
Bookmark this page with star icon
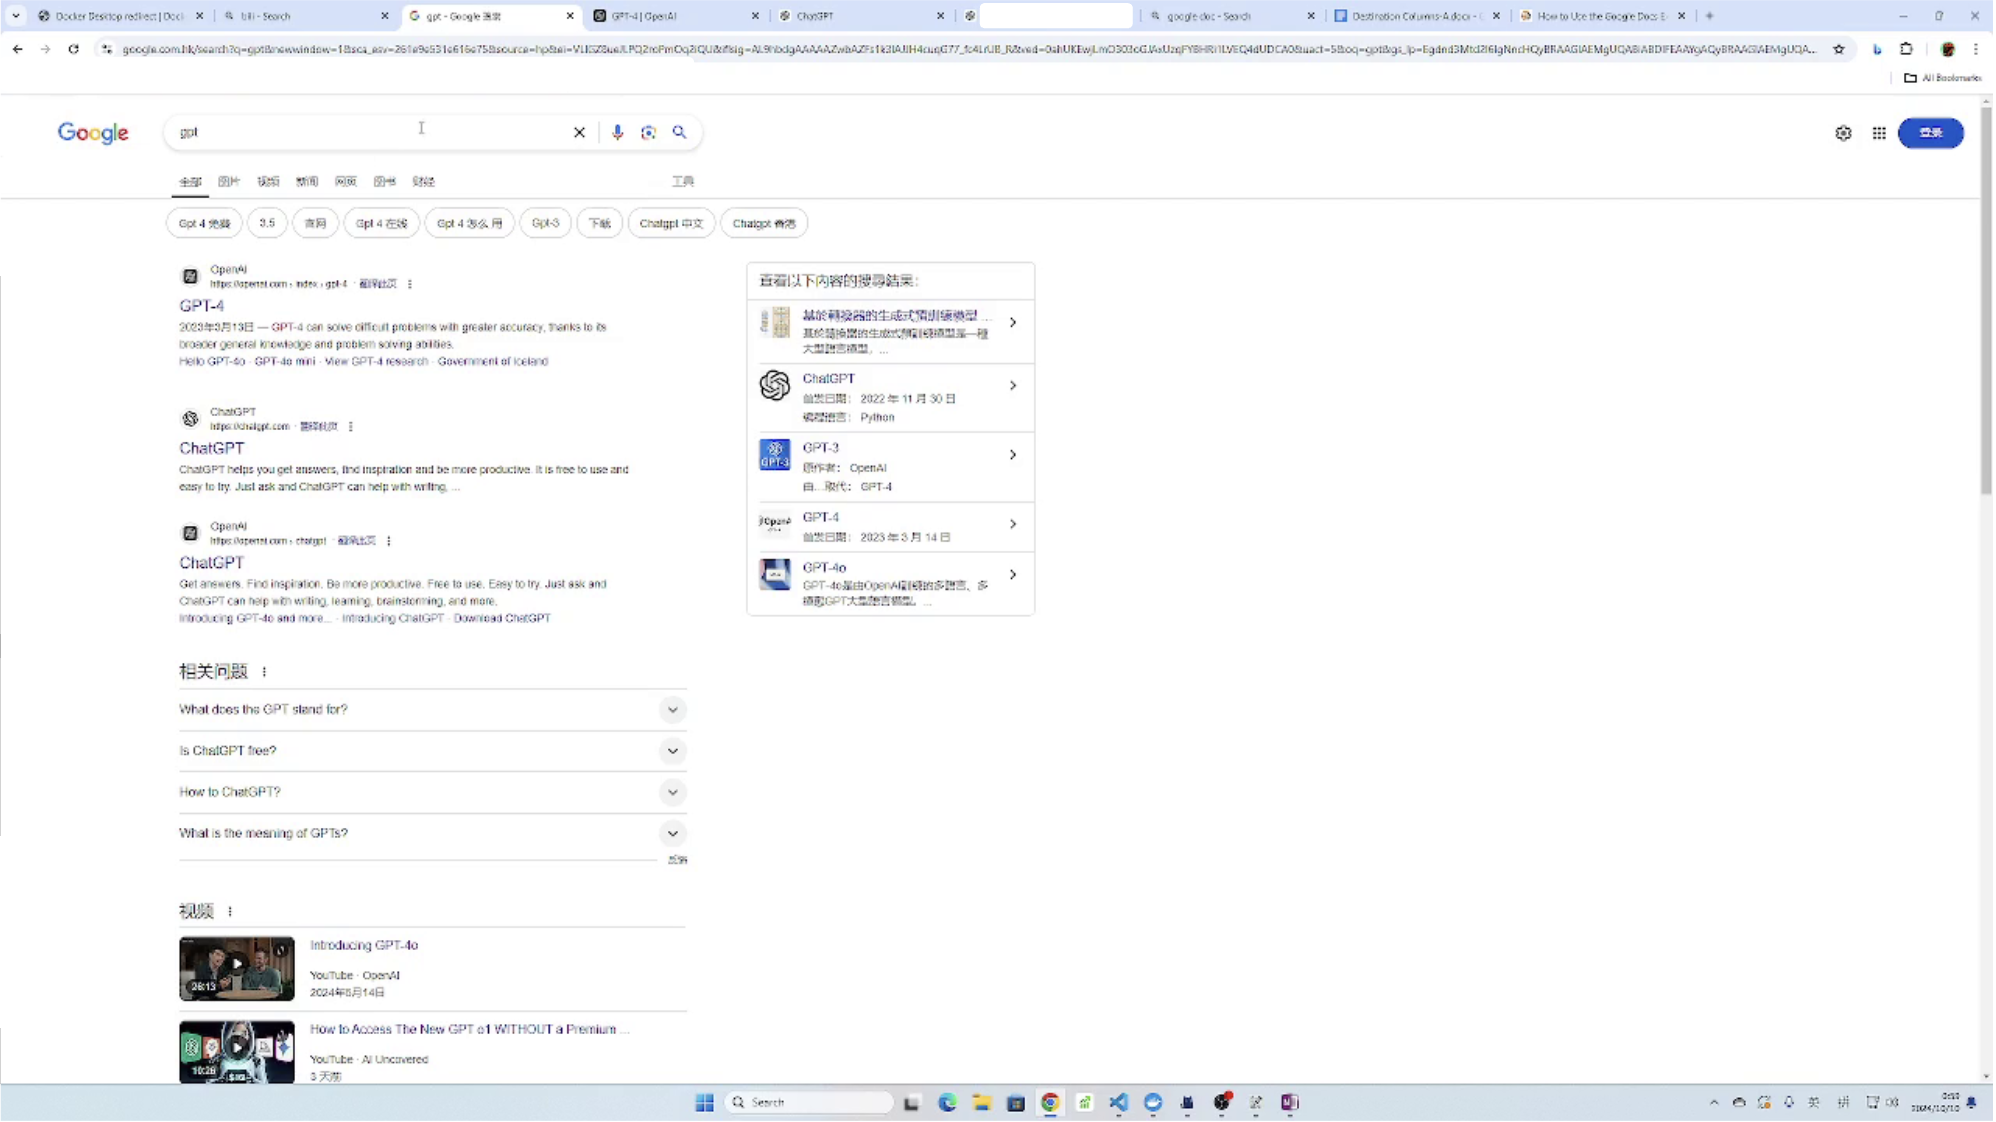point(1839,49)
